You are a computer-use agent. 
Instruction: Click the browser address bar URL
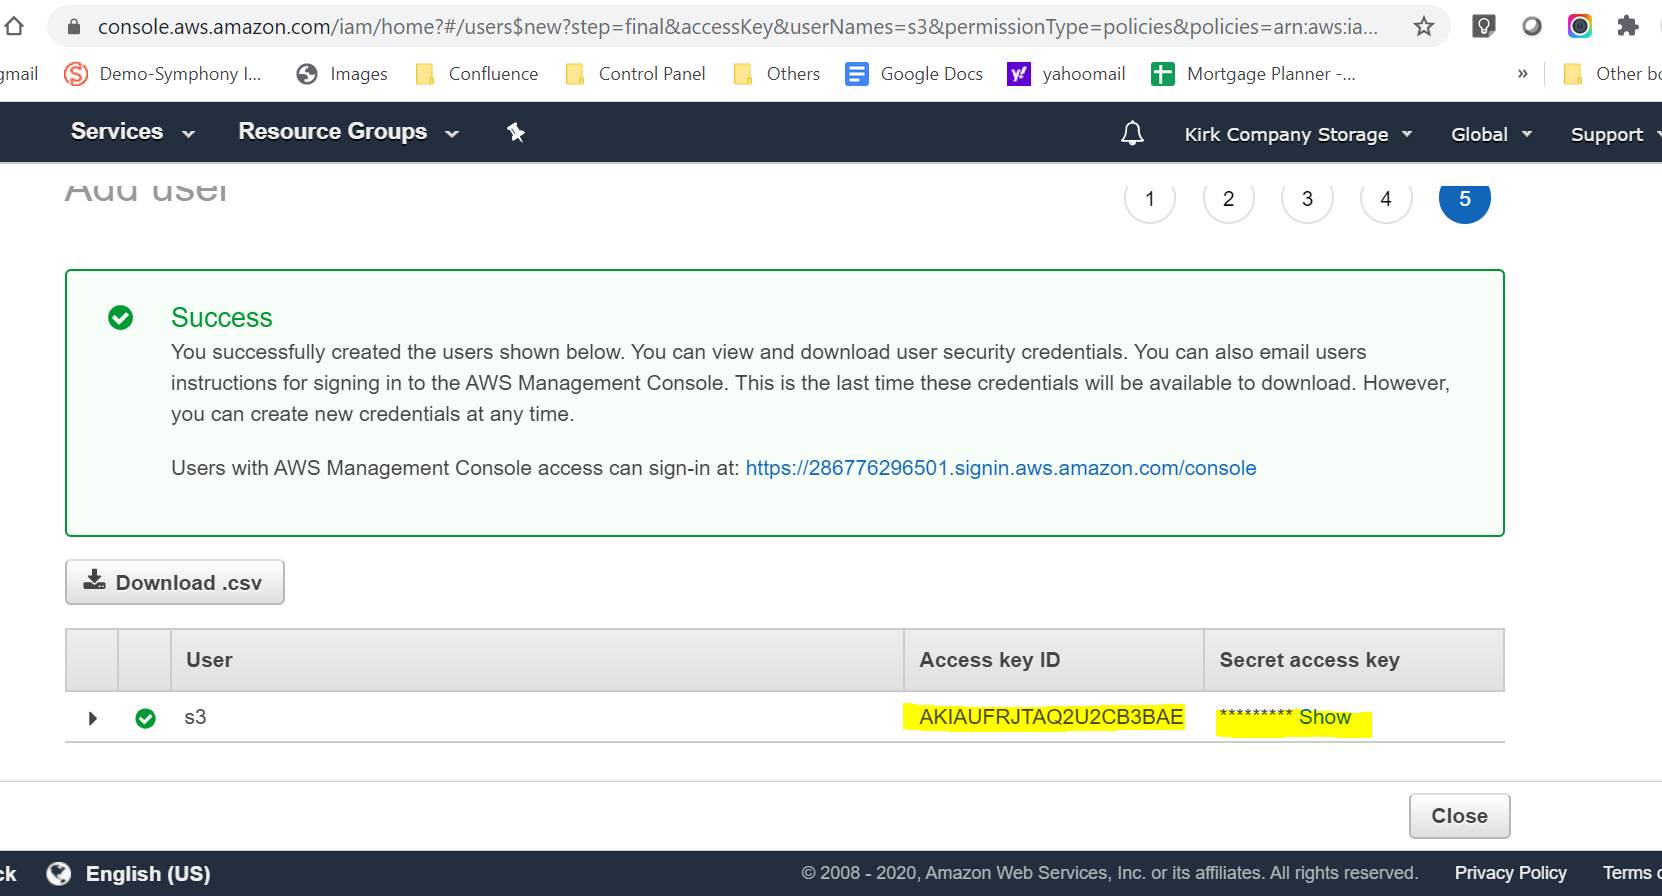tap(738, 27)
